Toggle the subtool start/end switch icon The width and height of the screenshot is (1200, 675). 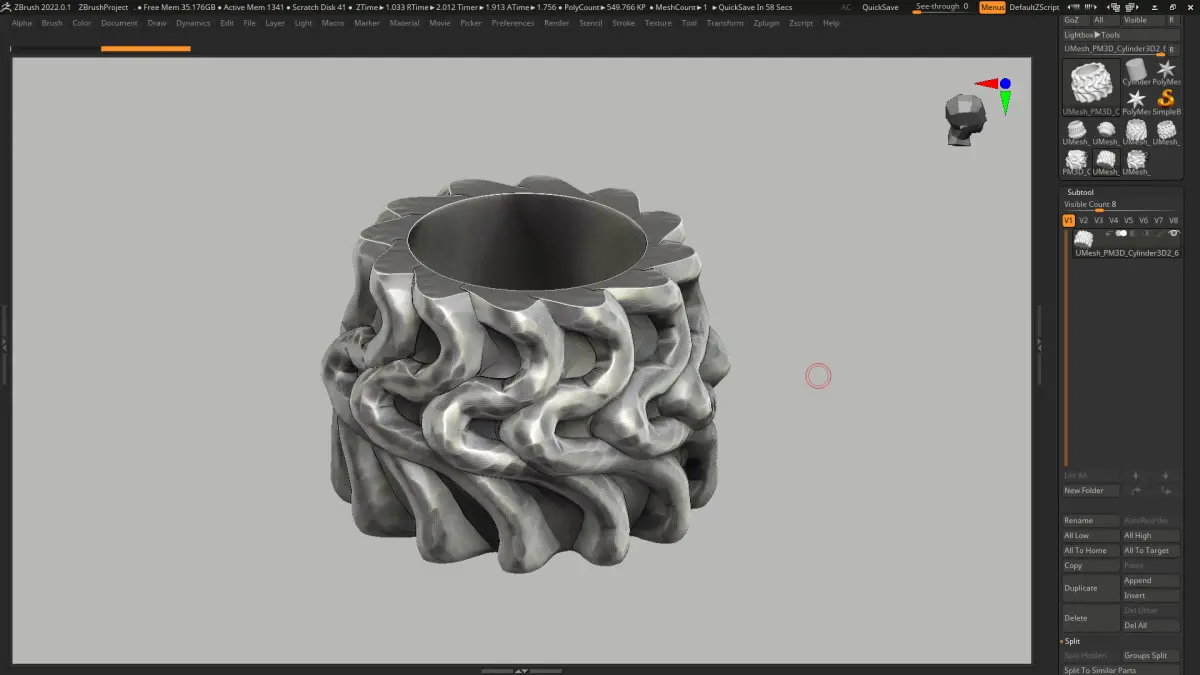coord(1121,233)
